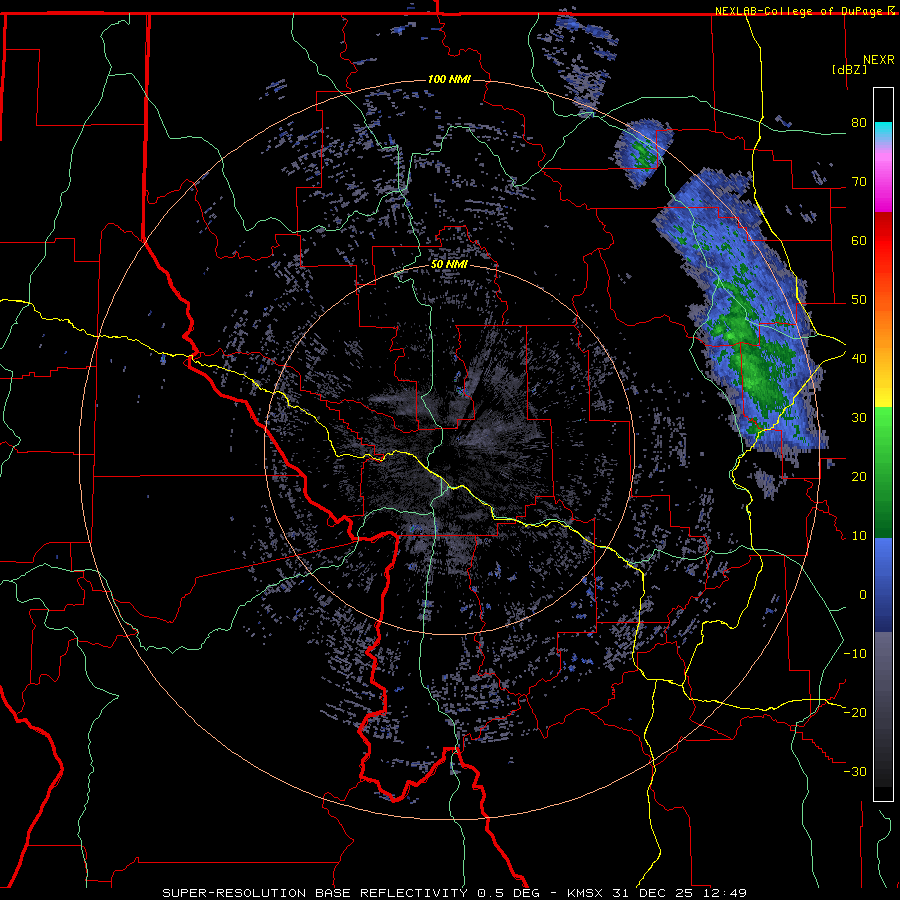Click the -20 dBZ scale value
This screenshot has width=900, height=900.
click(855, 713)
